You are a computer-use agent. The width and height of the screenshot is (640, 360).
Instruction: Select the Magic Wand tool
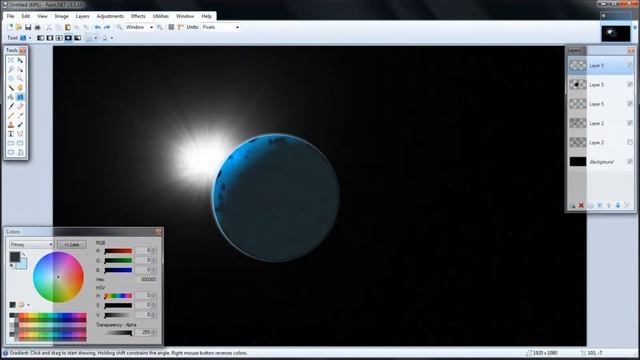(11, 88)
